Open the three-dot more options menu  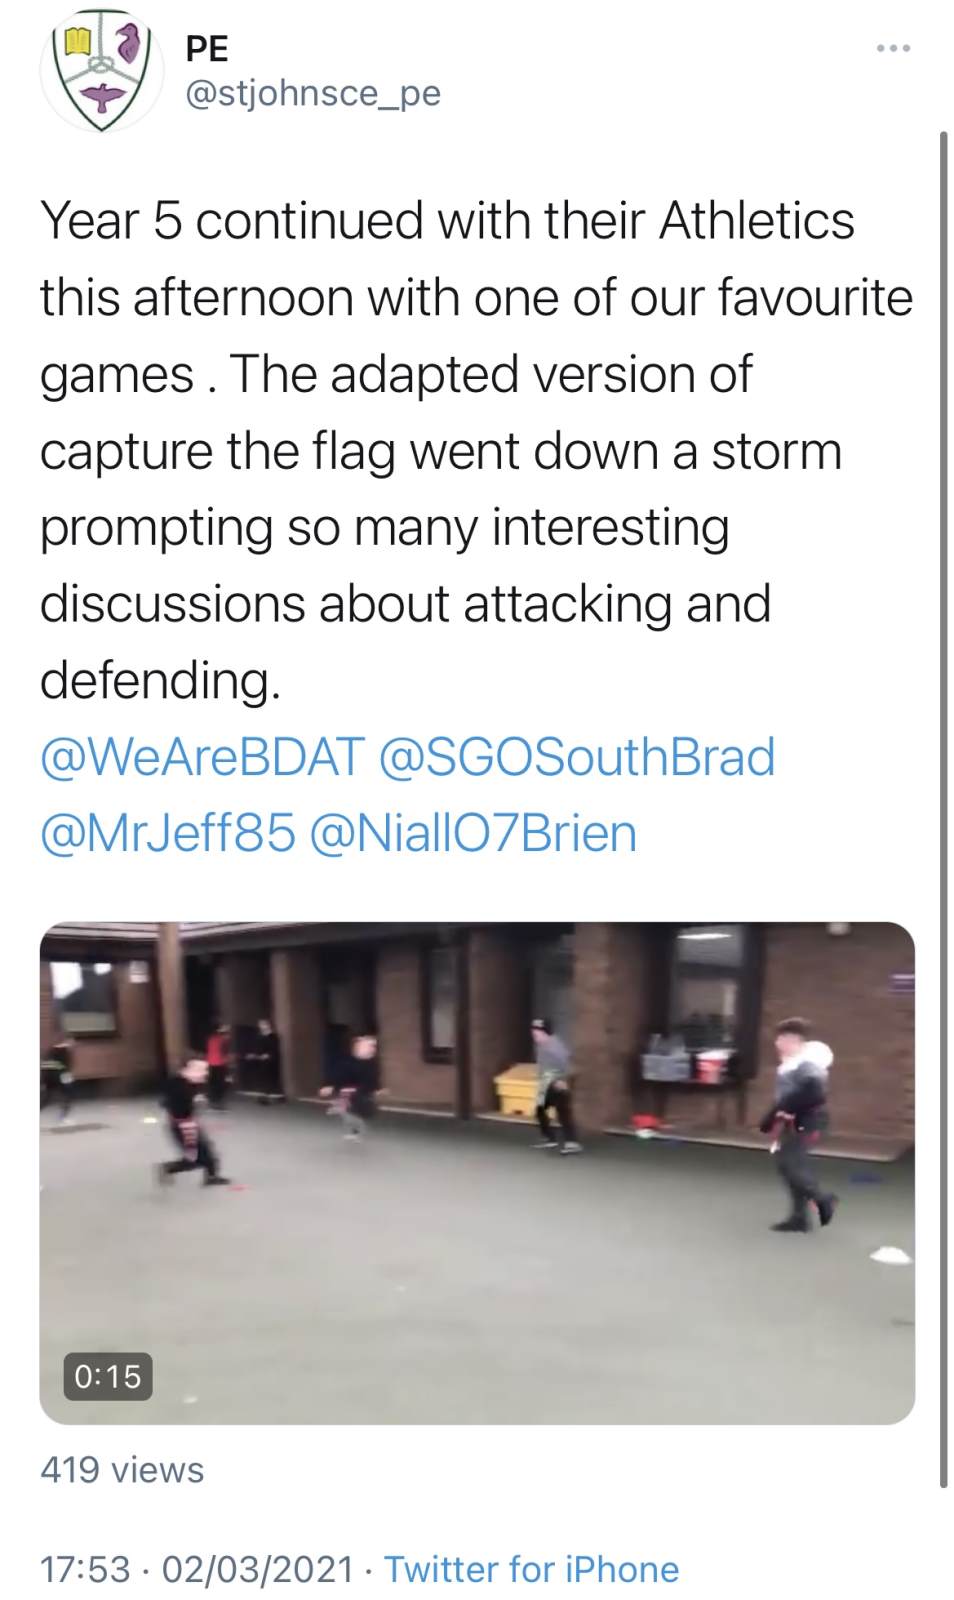pos(892,48)
